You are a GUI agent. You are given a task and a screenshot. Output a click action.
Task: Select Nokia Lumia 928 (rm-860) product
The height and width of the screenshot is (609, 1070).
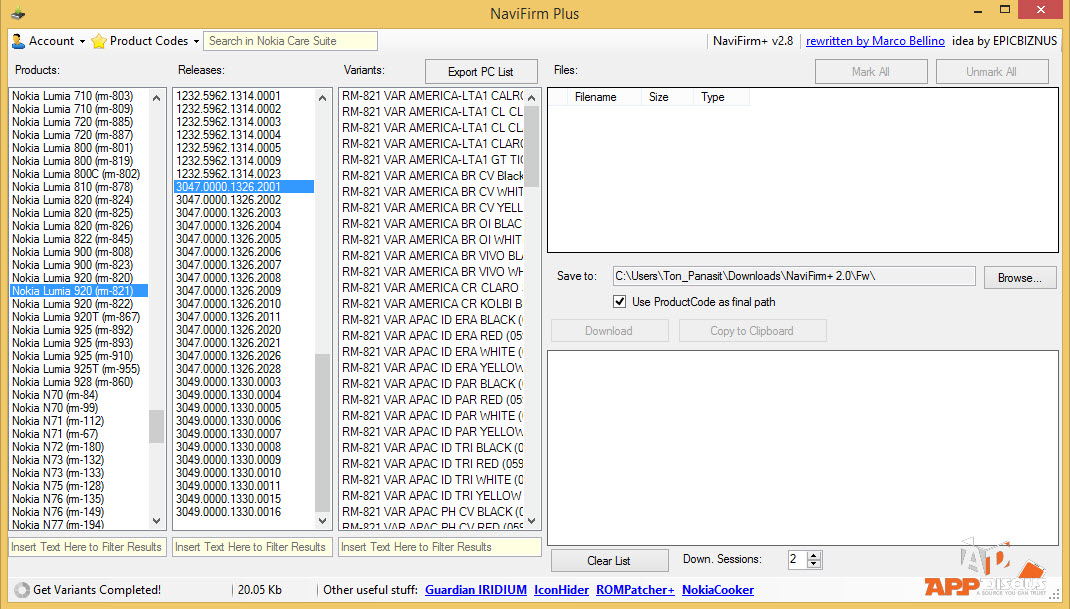click(78, 382)
